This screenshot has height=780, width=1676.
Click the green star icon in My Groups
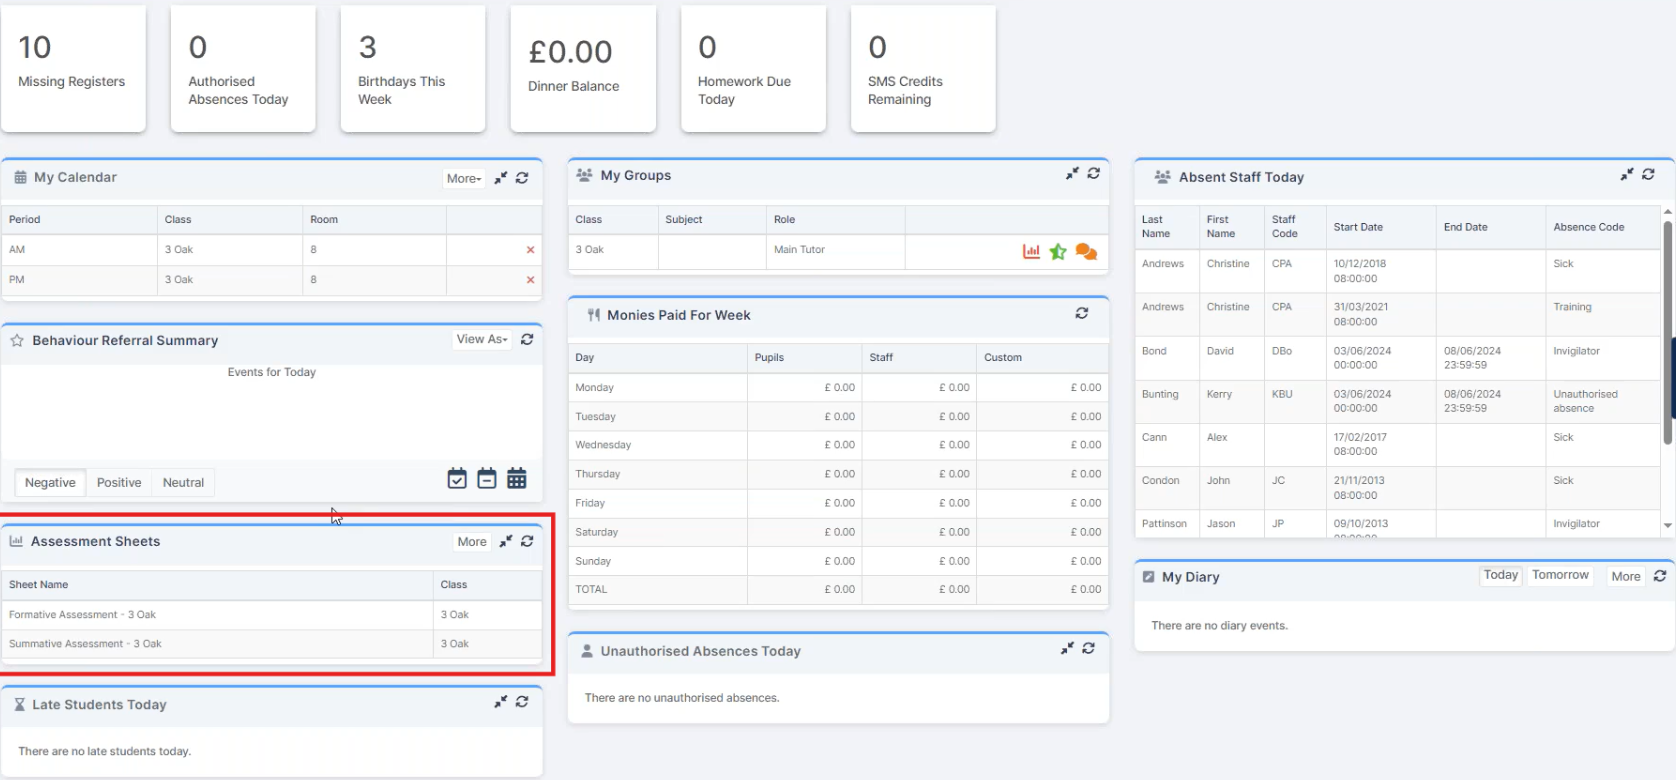click(x=1058, y=251)
